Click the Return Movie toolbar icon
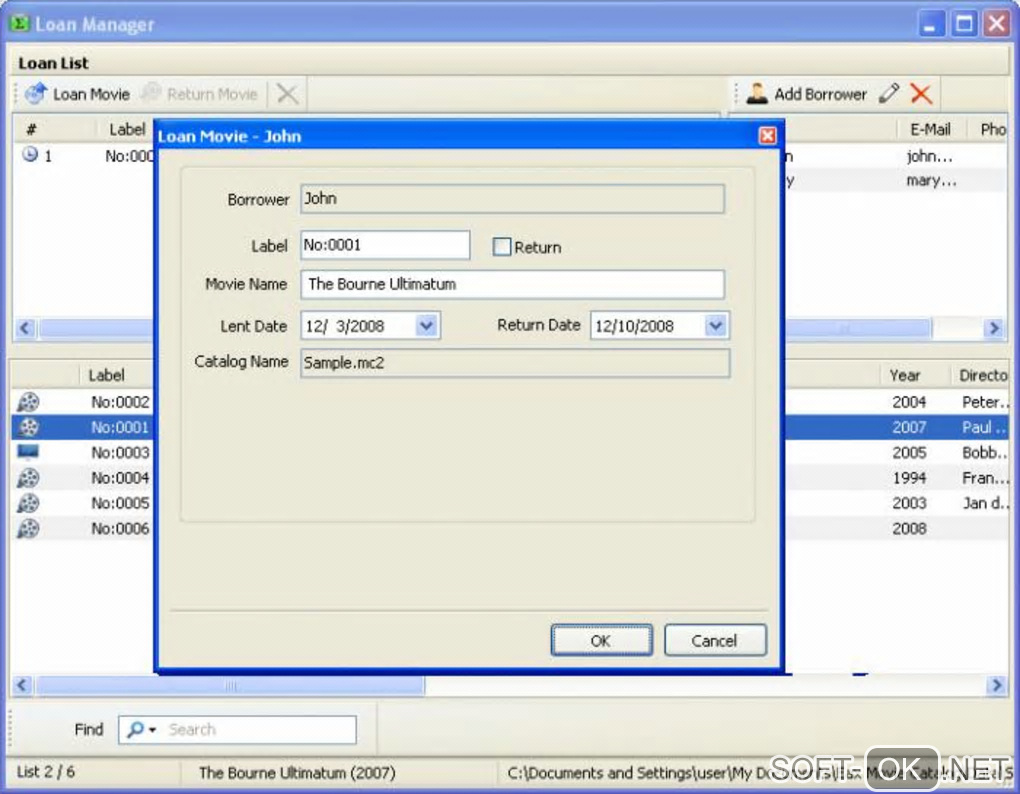 click(x=151, y=94)
